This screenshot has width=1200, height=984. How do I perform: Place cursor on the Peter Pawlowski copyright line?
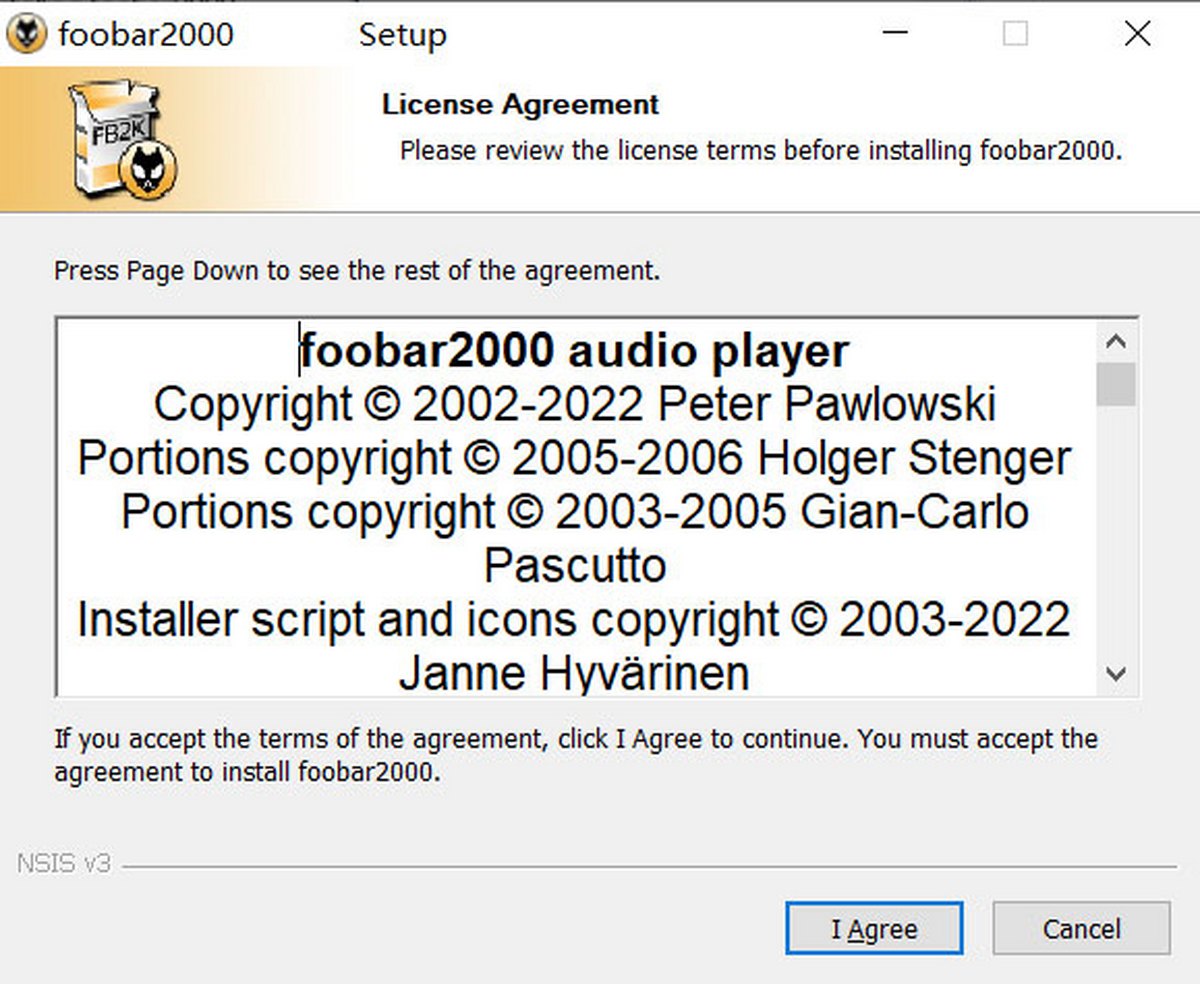574,405
